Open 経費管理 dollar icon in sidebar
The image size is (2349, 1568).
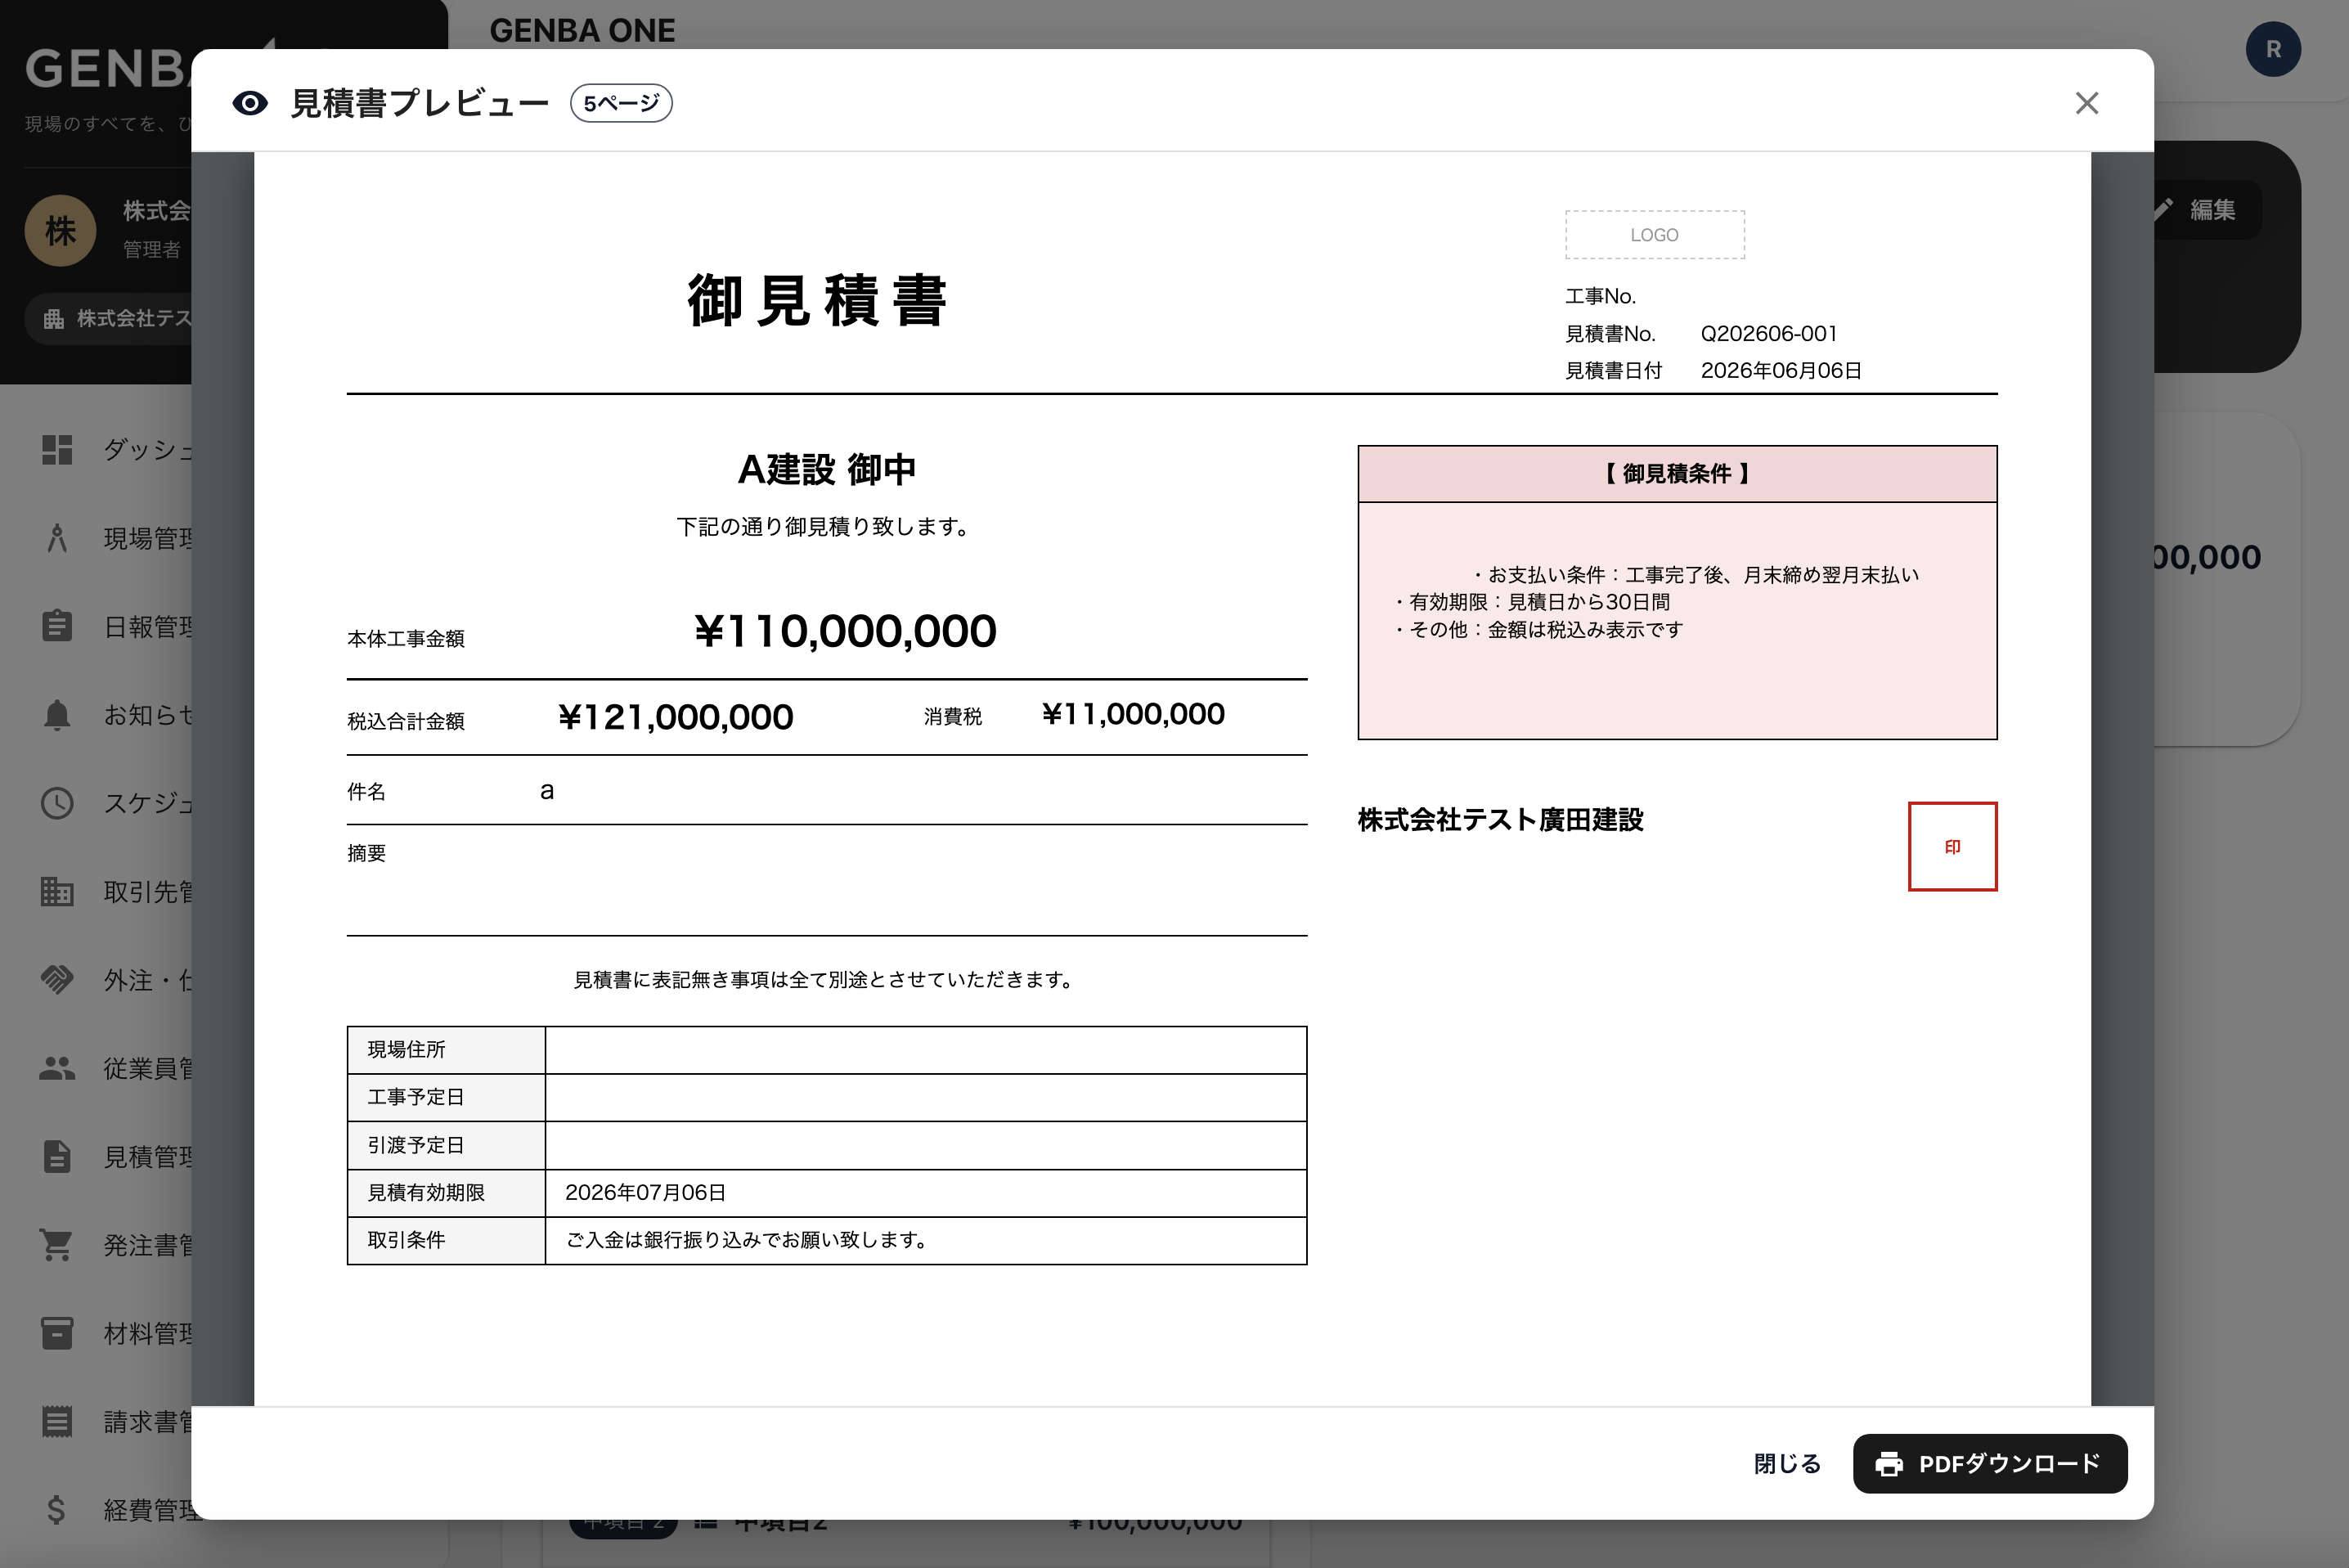pos(57,1509)
